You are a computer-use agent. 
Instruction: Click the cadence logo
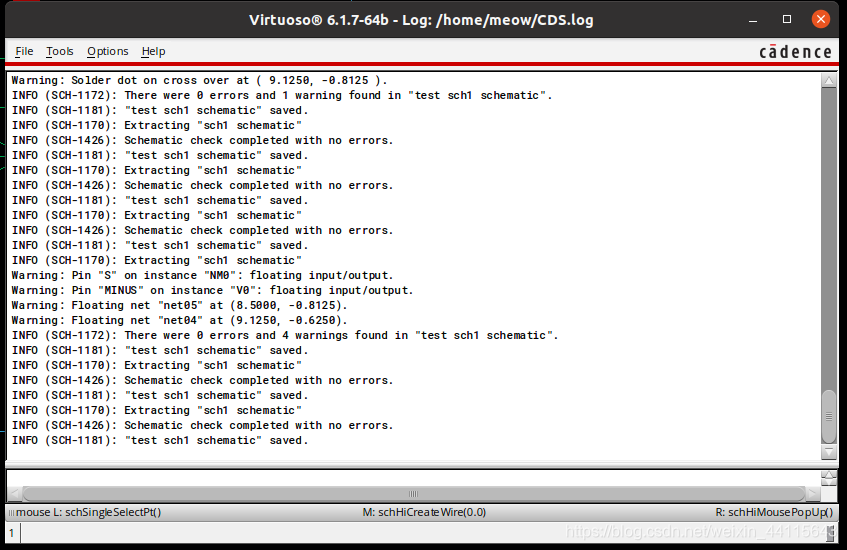tap(795, 52)
